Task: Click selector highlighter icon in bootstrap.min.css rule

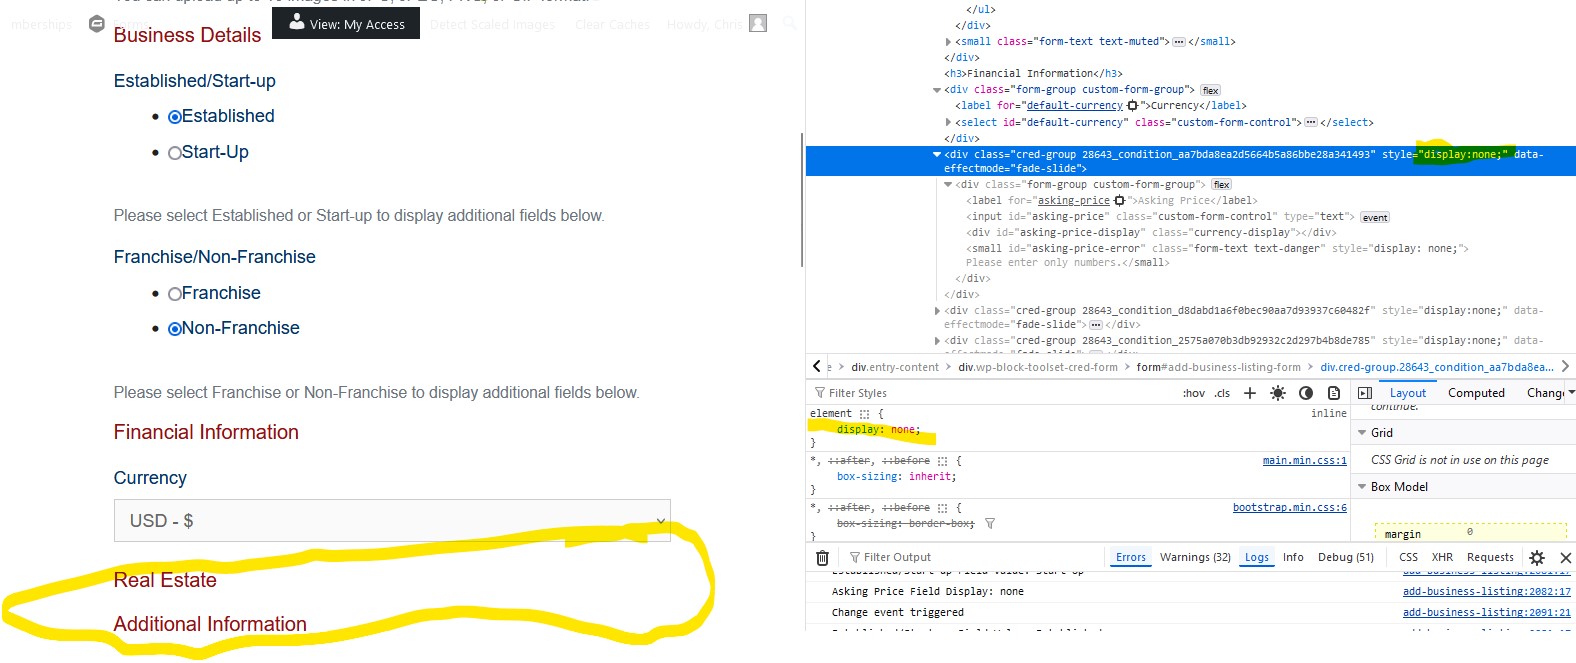Action: click(942, 508)
